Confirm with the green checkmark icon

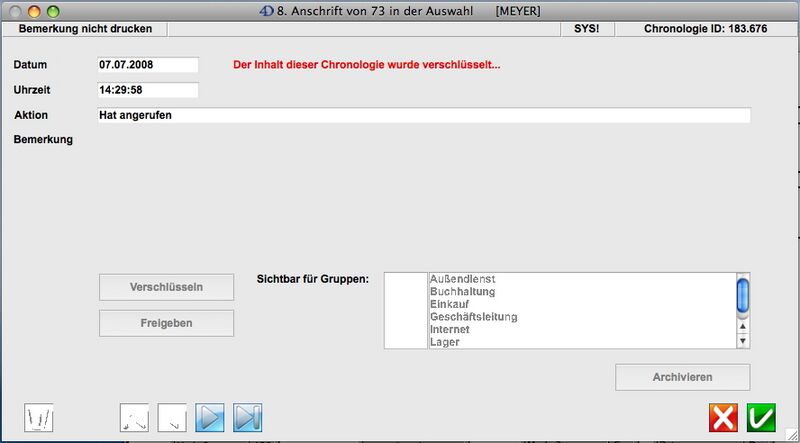click(761, 417)
